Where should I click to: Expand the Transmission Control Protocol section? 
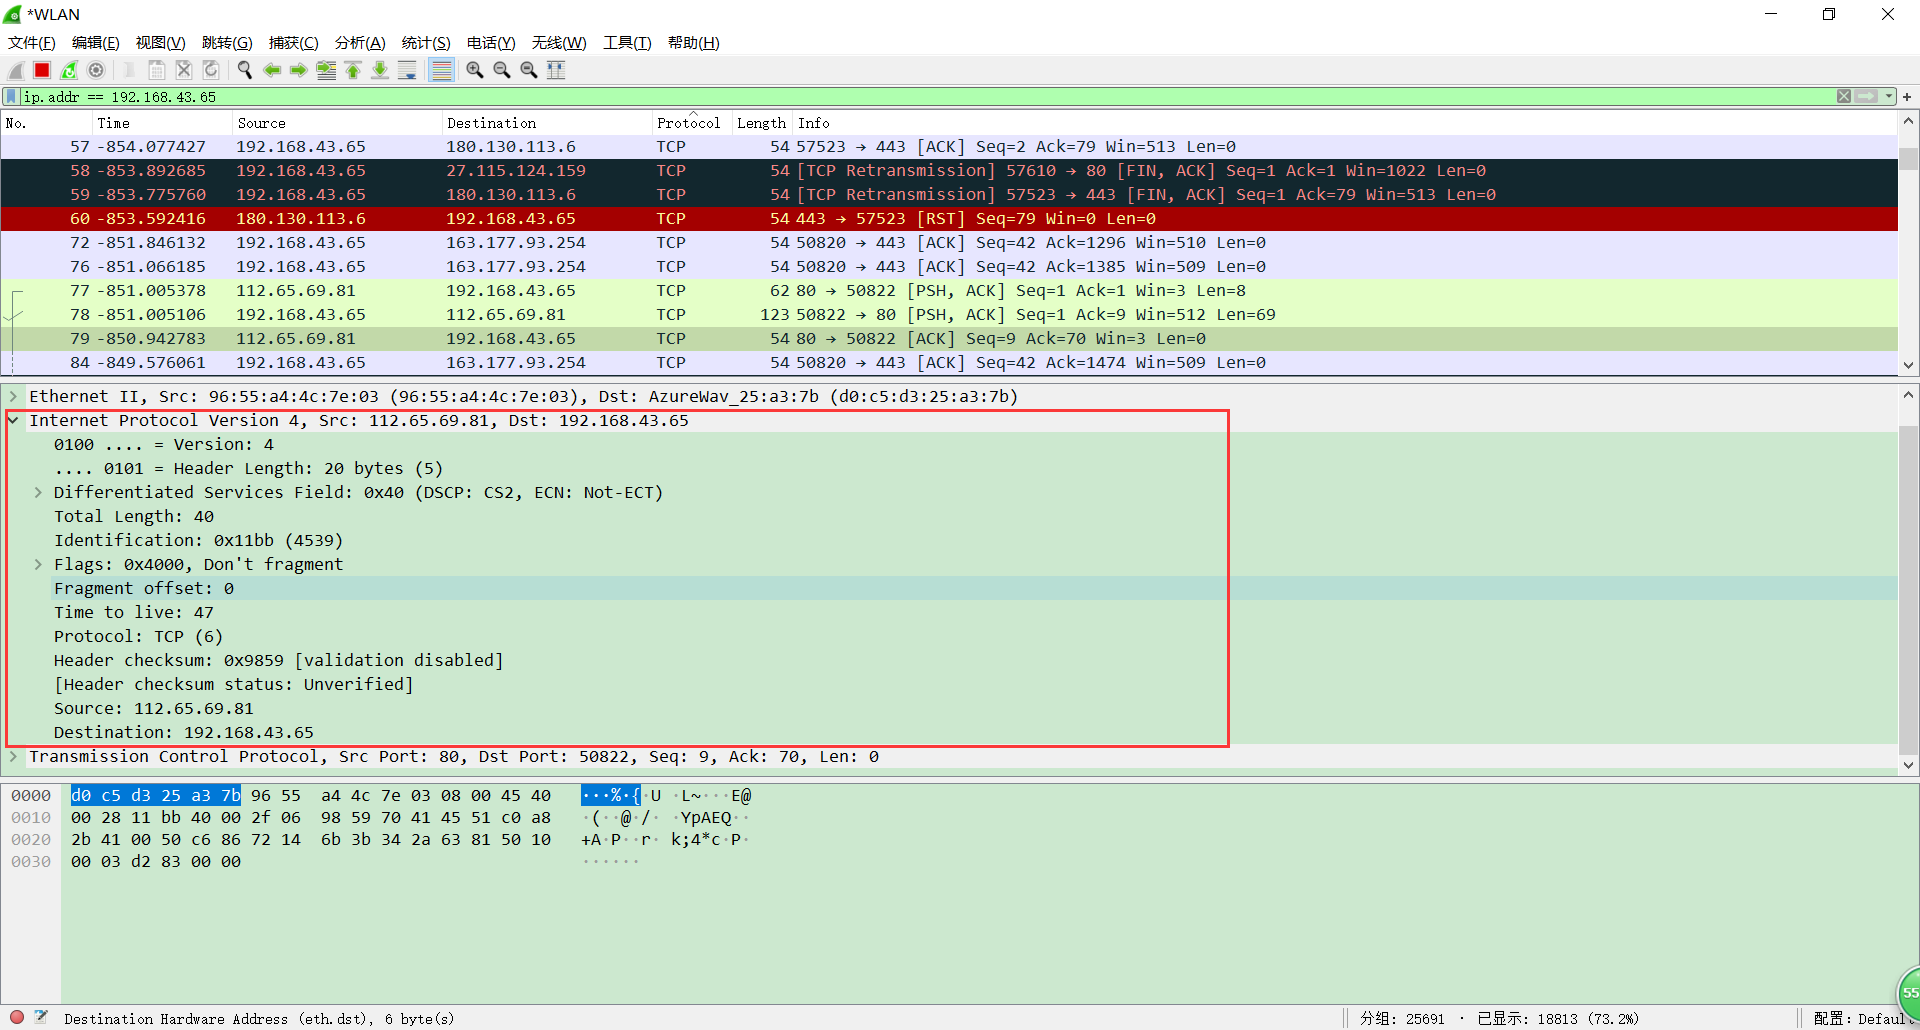coord(14,757)
